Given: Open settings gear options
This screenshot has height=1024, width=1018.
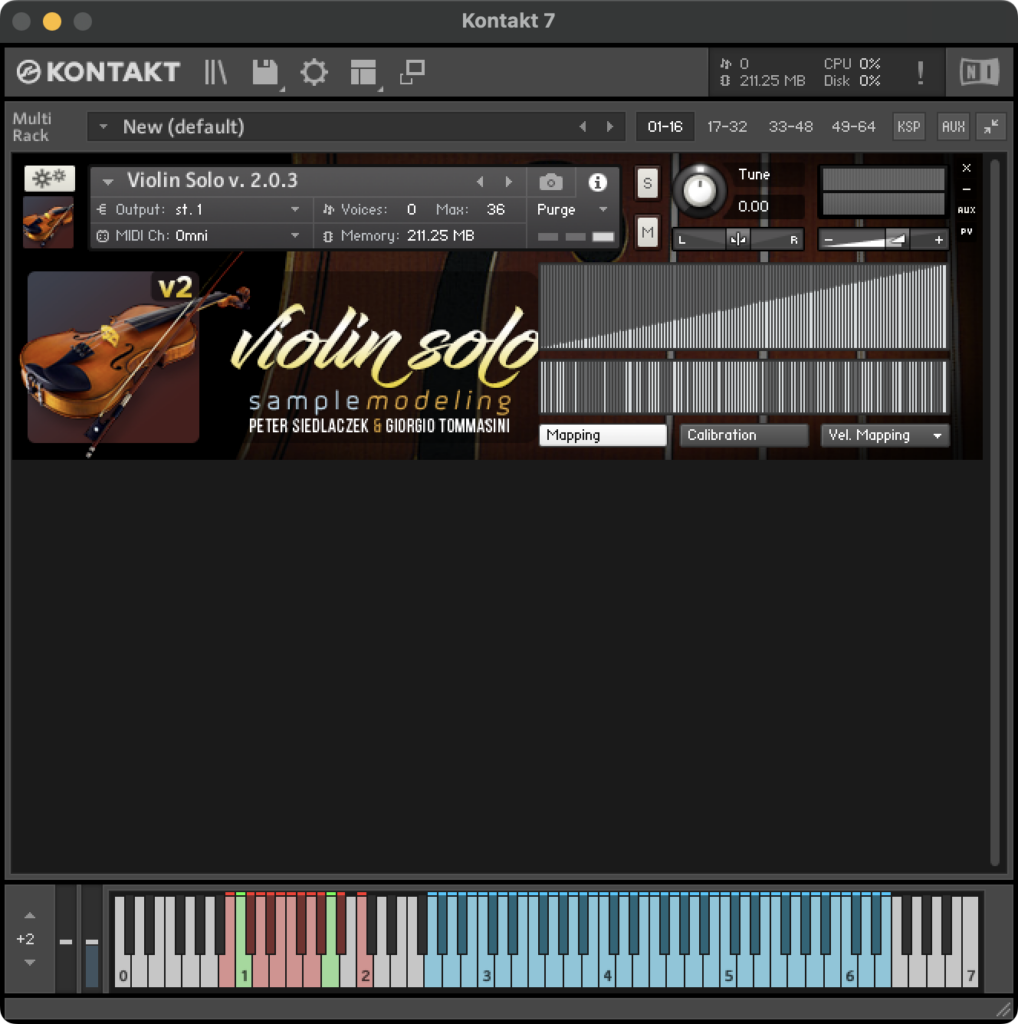Looking at the screenshot, I should (x=313, y=72).
